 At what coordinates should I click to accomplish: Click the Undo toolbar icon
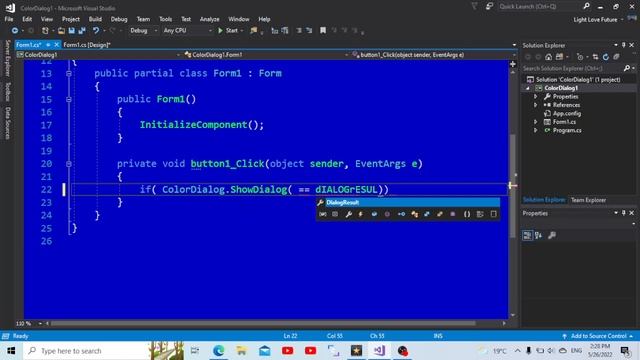pos(96,31)
